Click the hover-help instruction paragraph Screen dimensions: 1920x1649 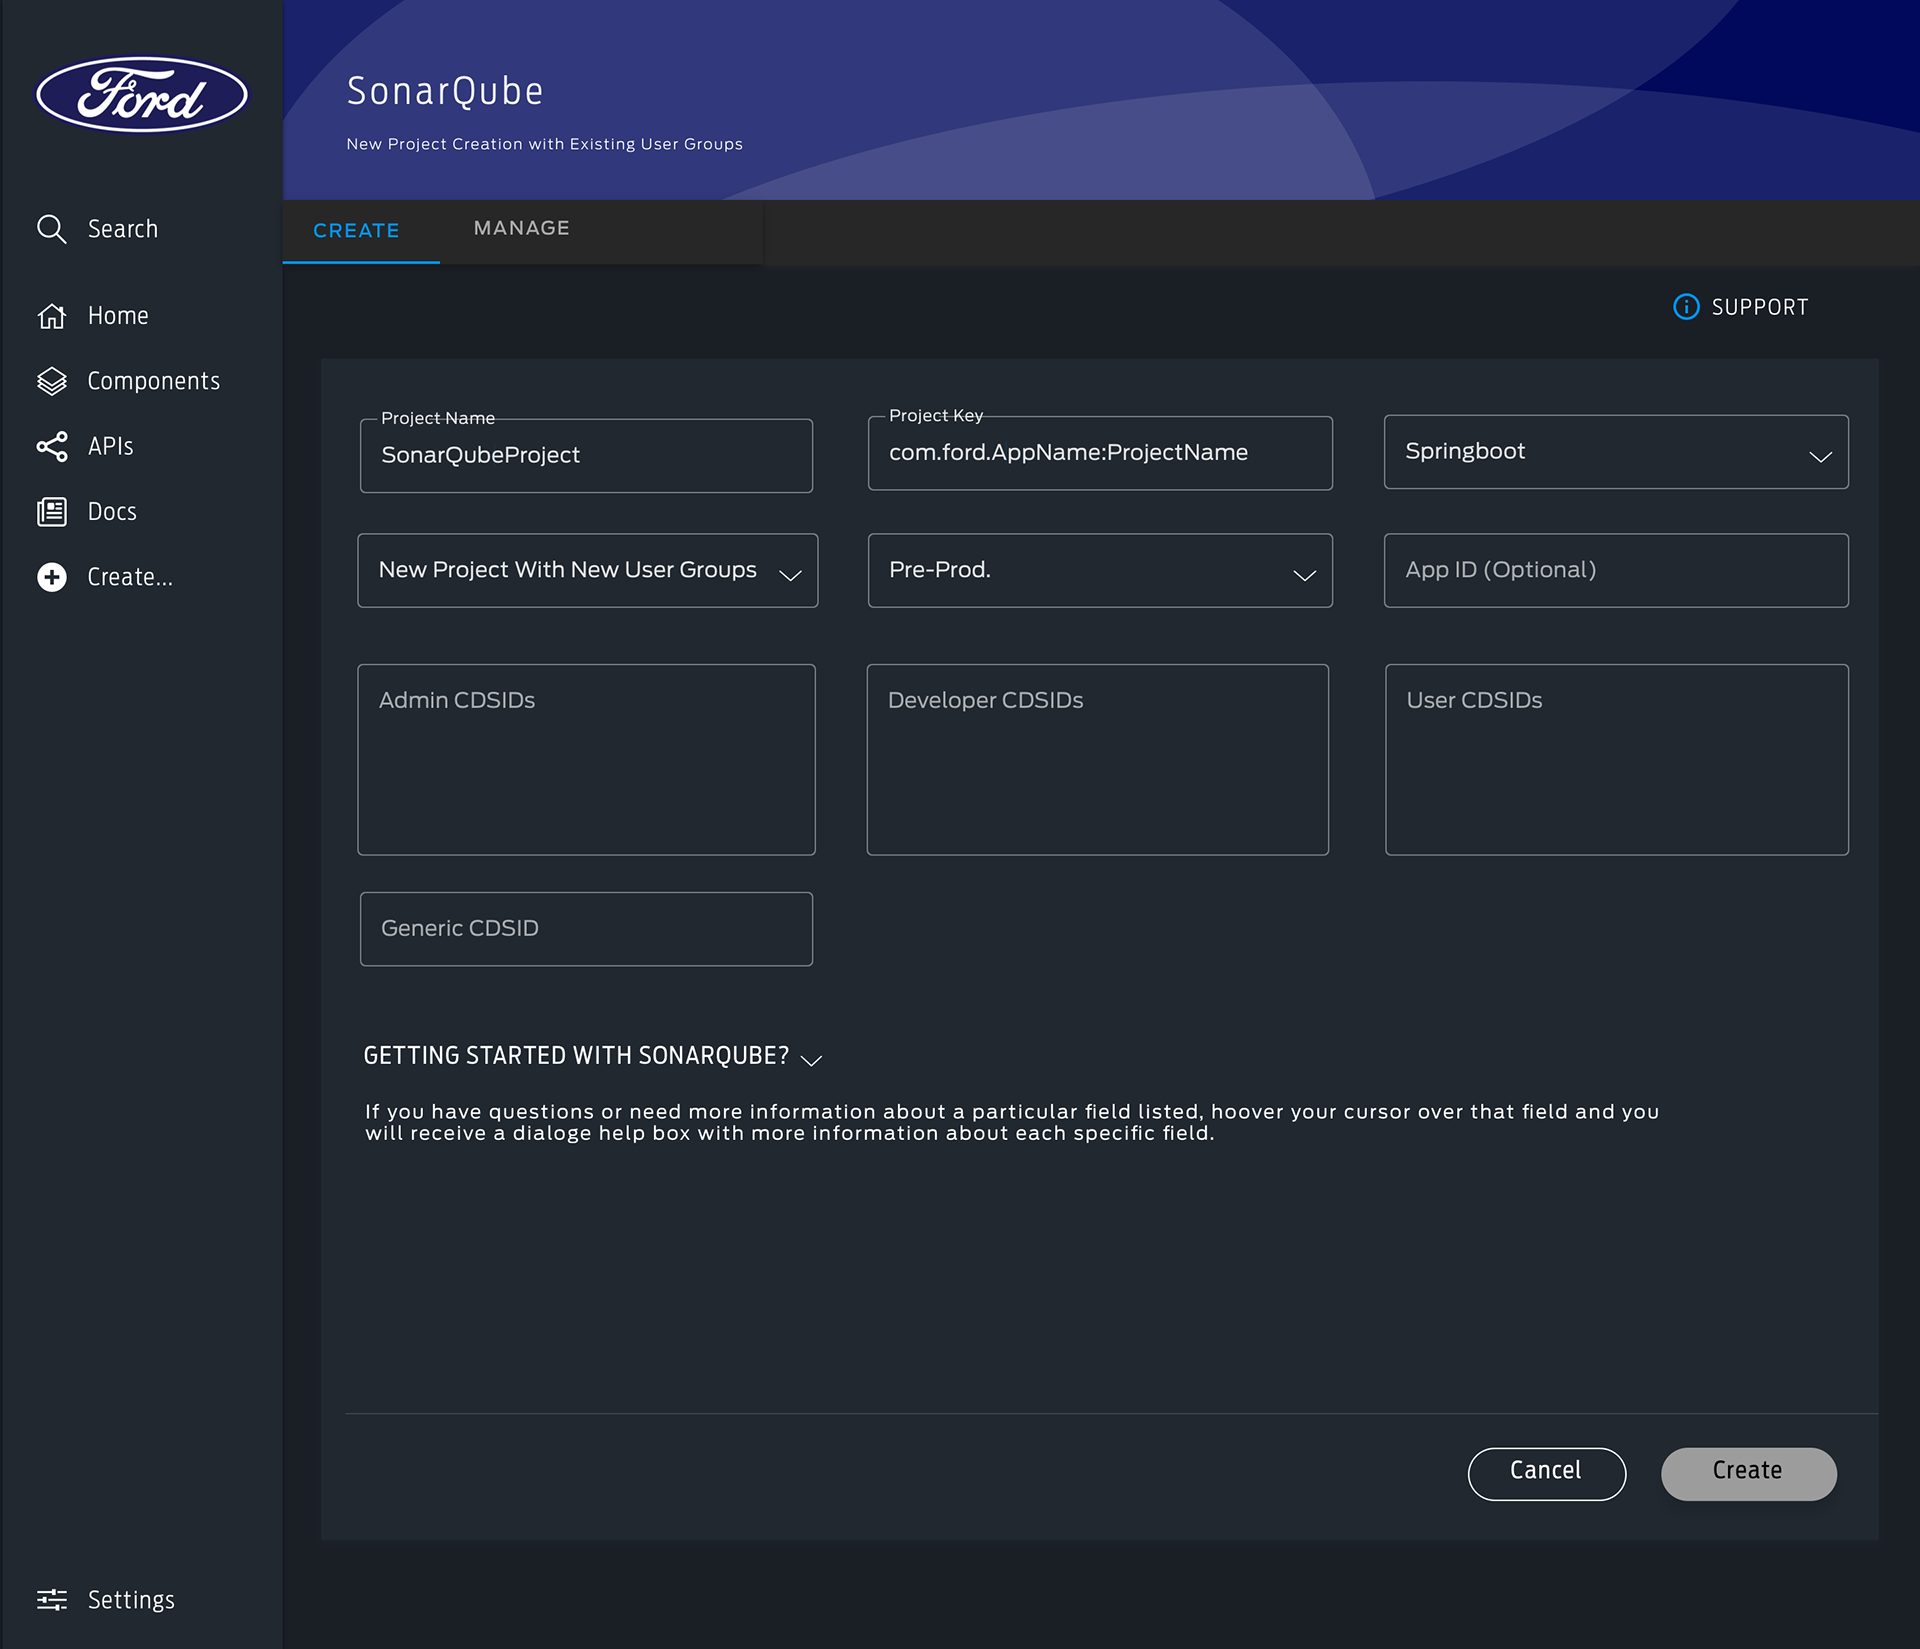(x=1012, y=1123)
